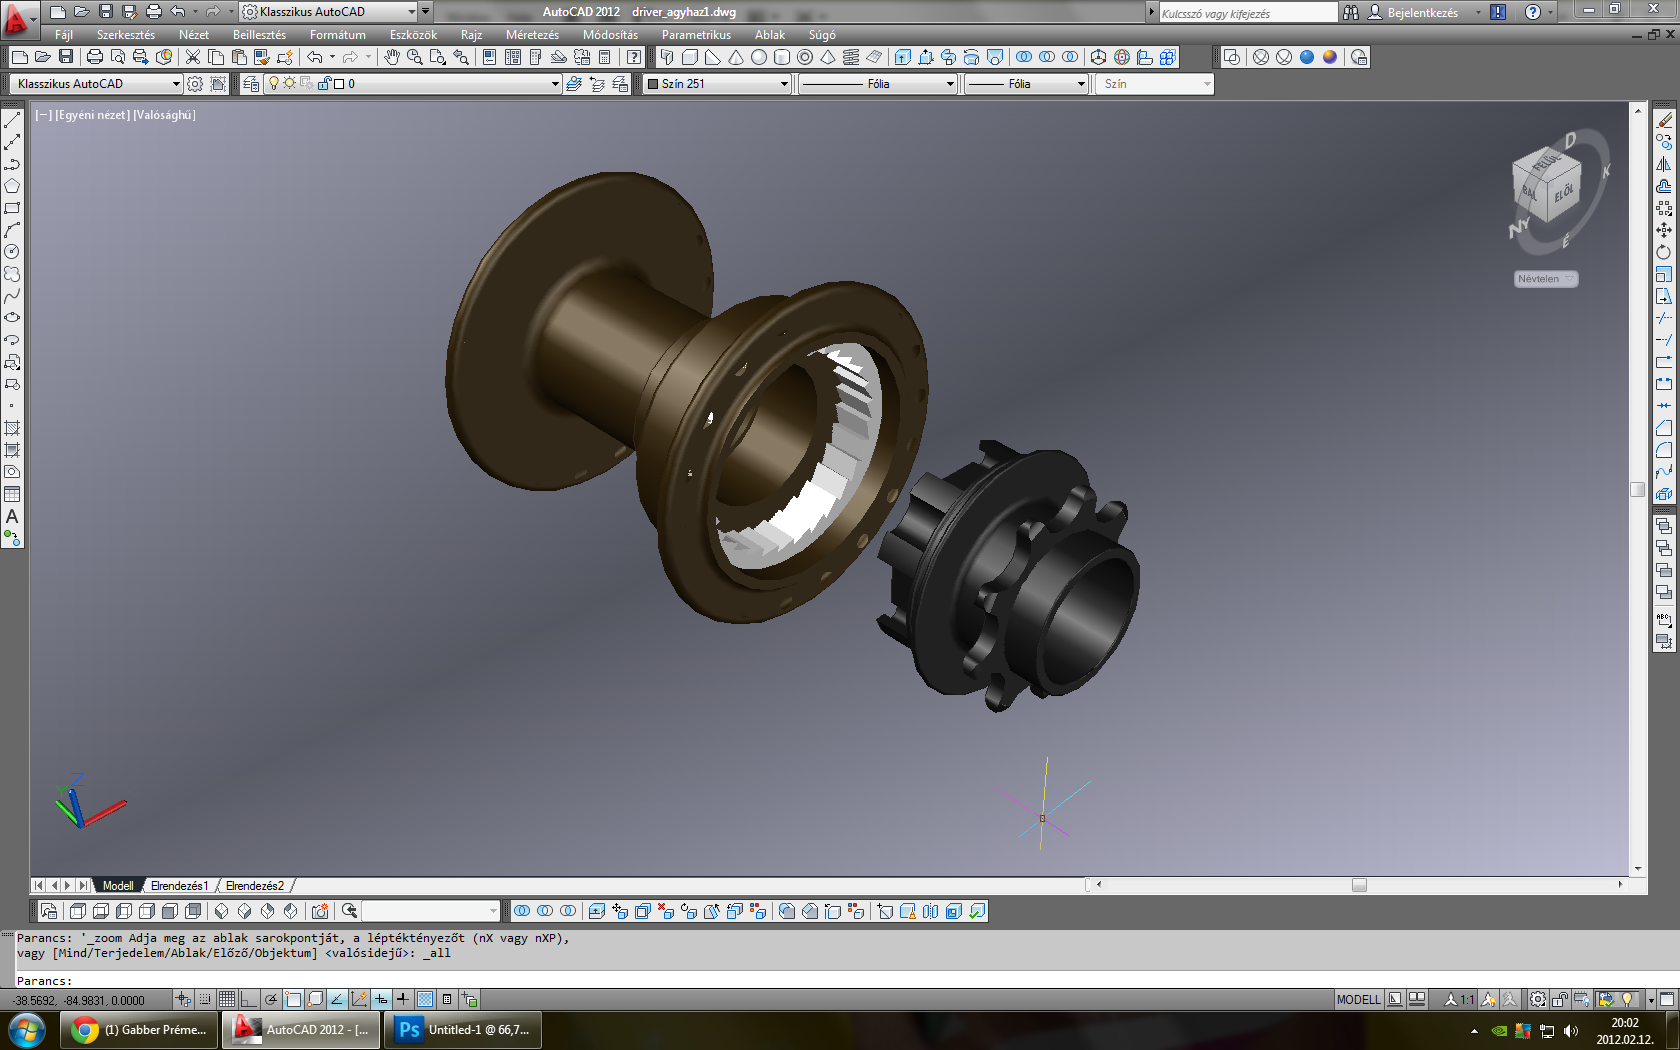Select the Line drawing tool
The width and height of the screenshot is (1680, 1050).
(x=12, y=120)
